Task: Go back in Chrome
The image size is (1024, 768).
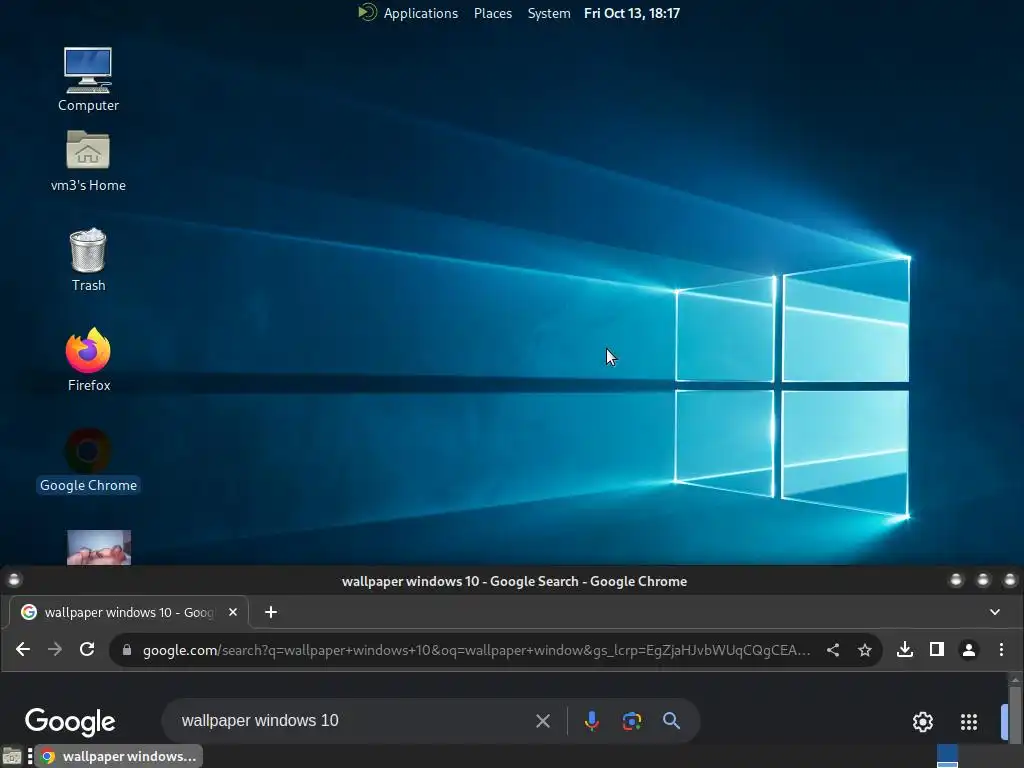Action: point(23,649)
